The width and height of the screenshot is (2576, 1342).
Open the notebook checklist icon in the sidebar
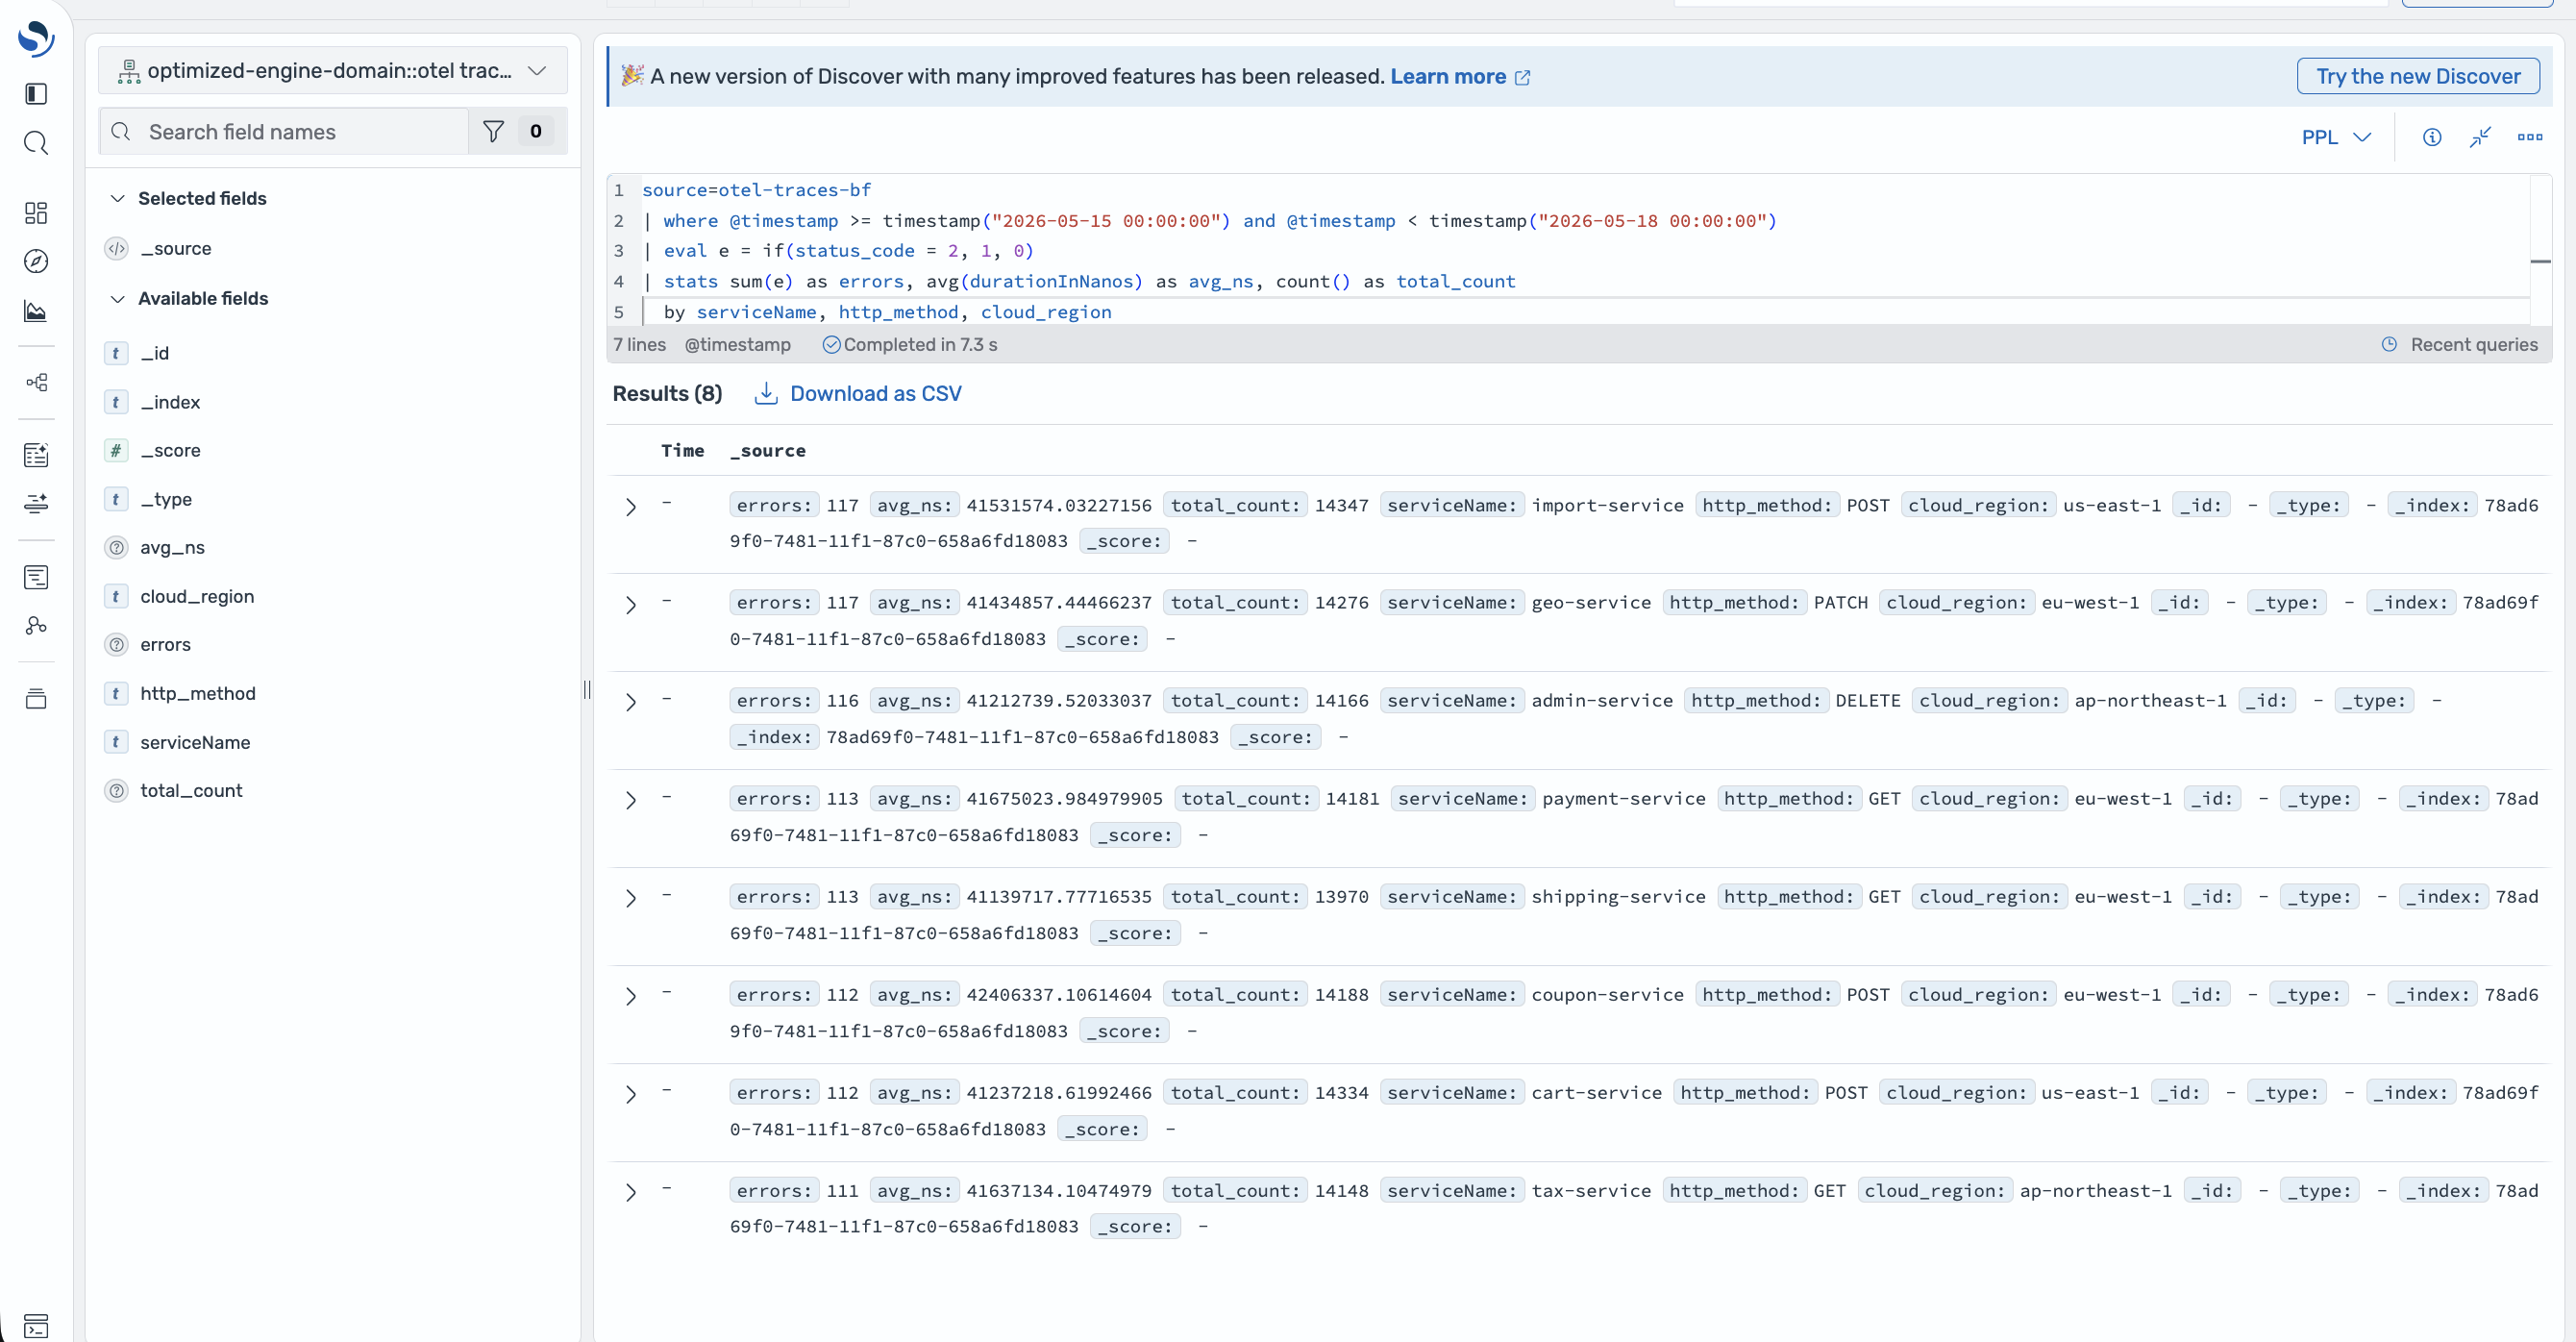tap(36, 455)
